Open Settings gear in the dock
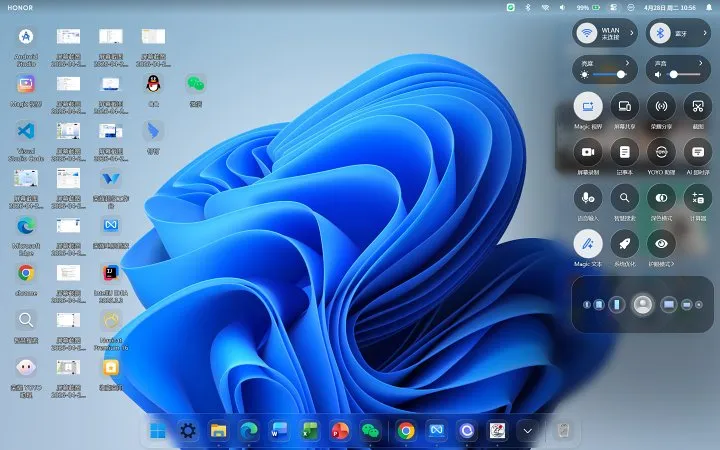This screenshot has height=450, width=720. pos(188,431)
